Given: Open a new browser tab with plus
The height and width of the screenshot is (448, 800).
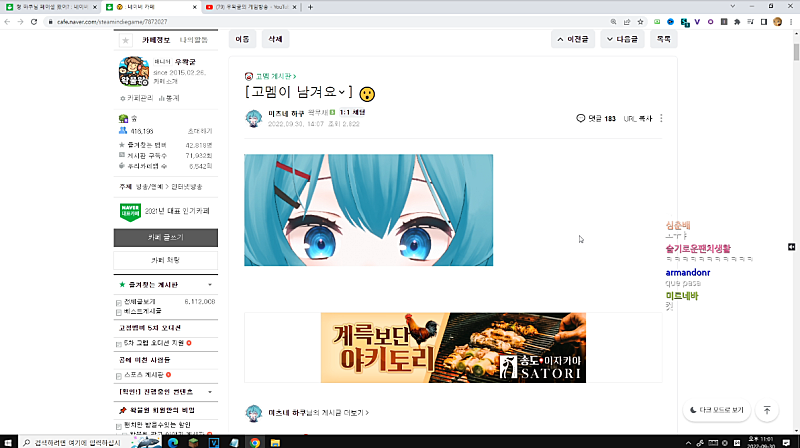Looking at the screenshot, I should coord(310,7).
